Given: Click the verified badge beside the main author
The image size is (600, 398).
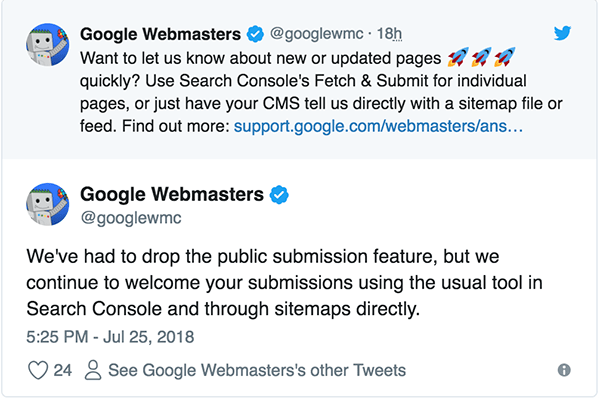Looking at the screenshot, I should tap(279, 194).
